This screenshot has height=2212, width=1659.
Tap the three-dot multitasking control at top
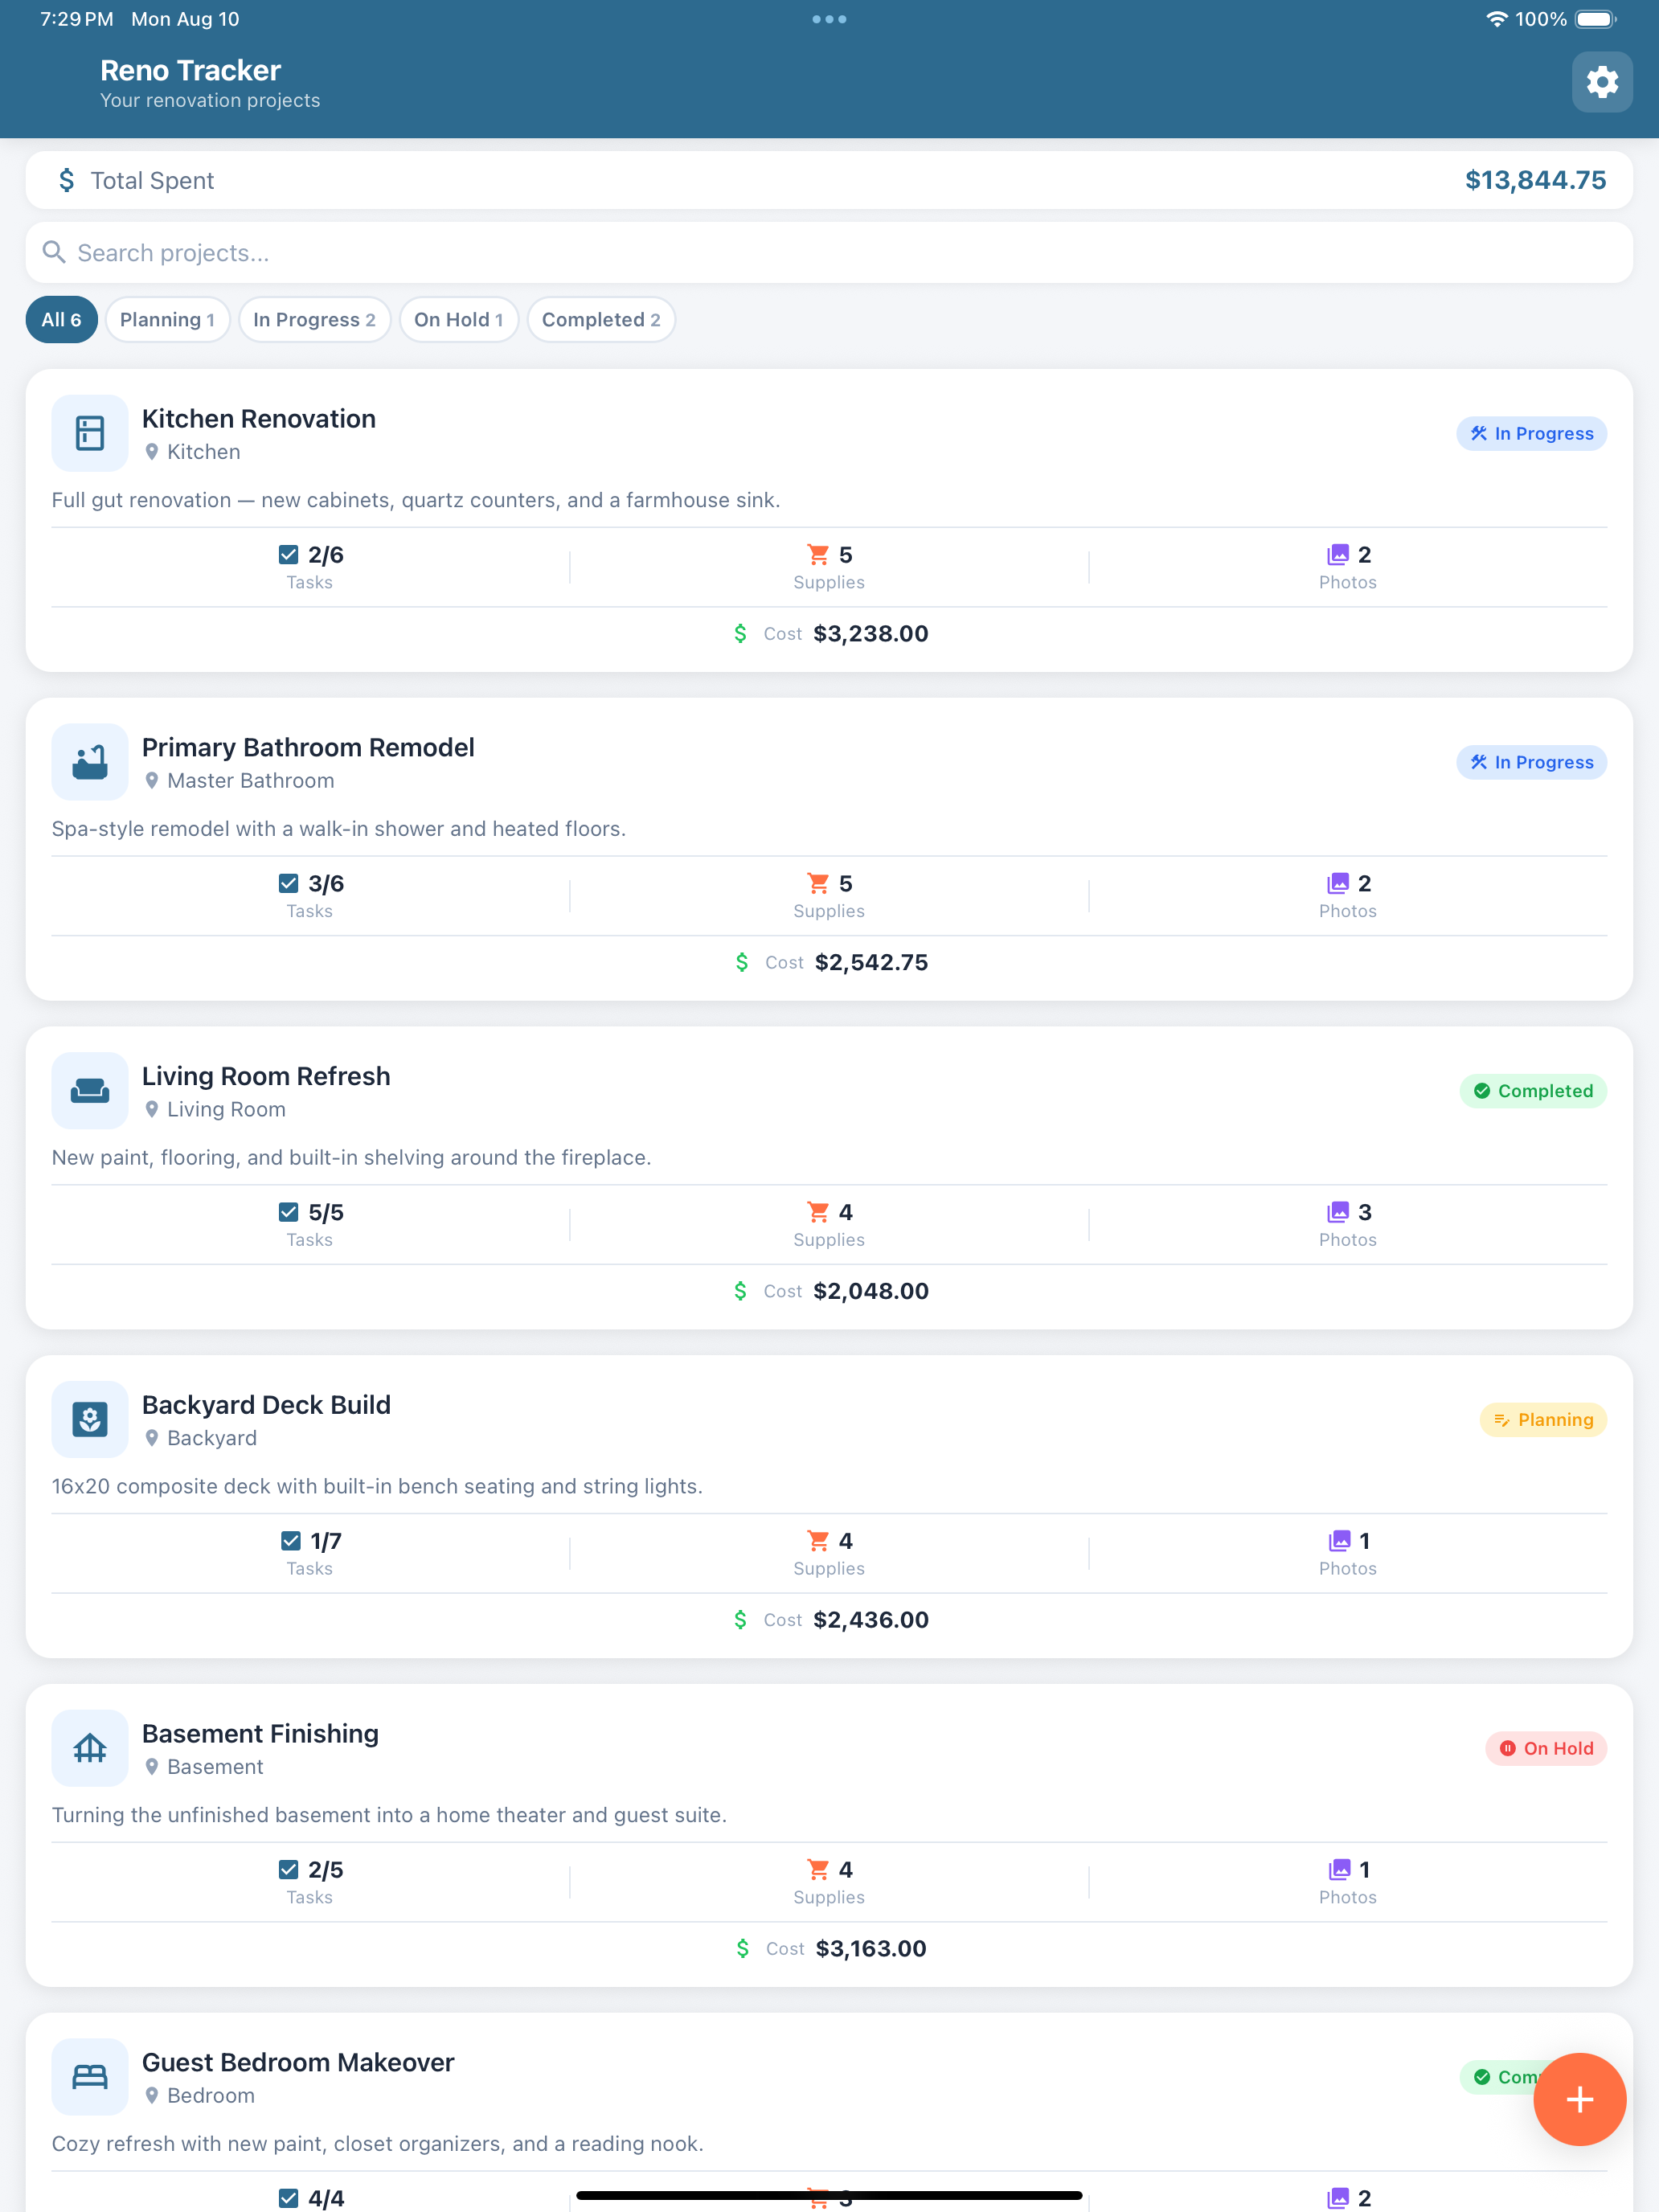(x=829, y=19)
